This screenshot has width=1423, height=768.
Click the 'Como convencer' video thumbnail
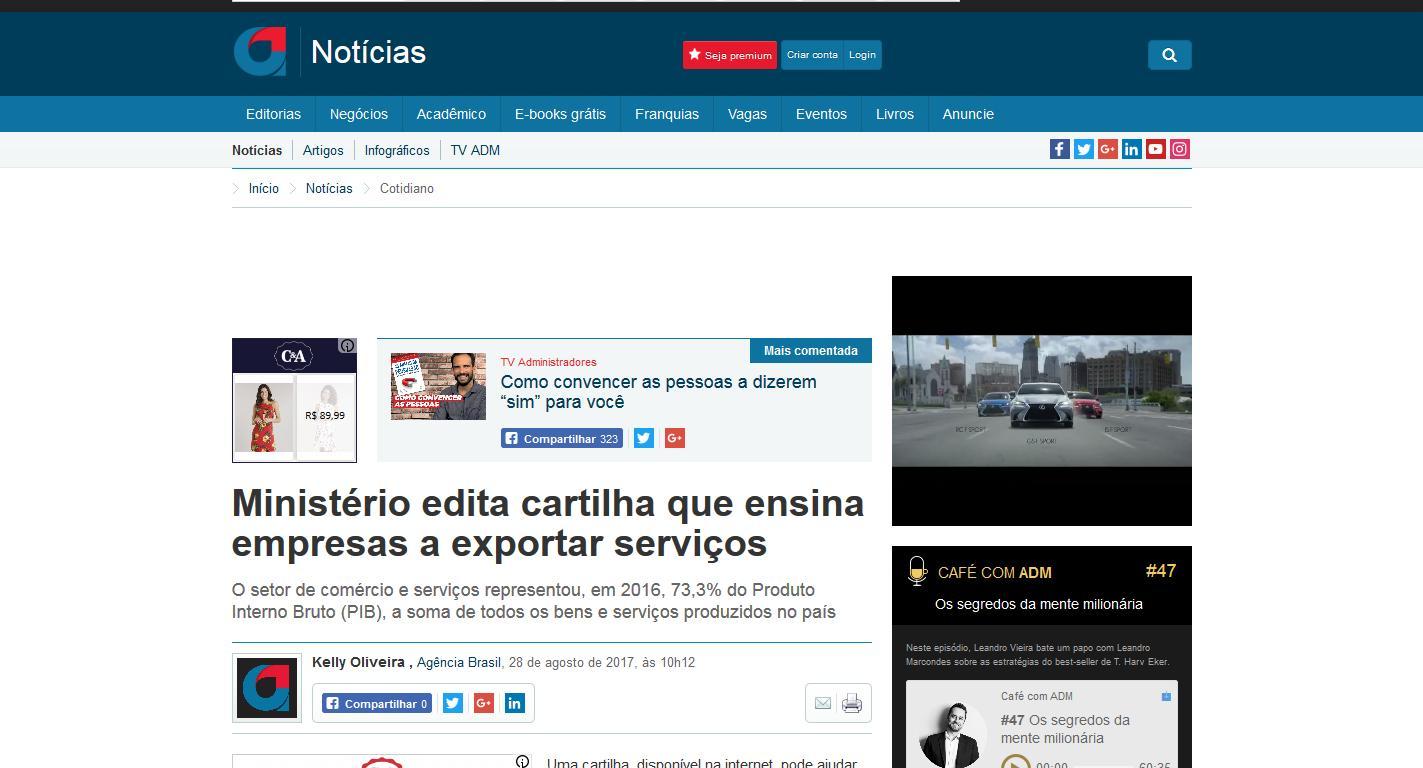click(438, 386)
